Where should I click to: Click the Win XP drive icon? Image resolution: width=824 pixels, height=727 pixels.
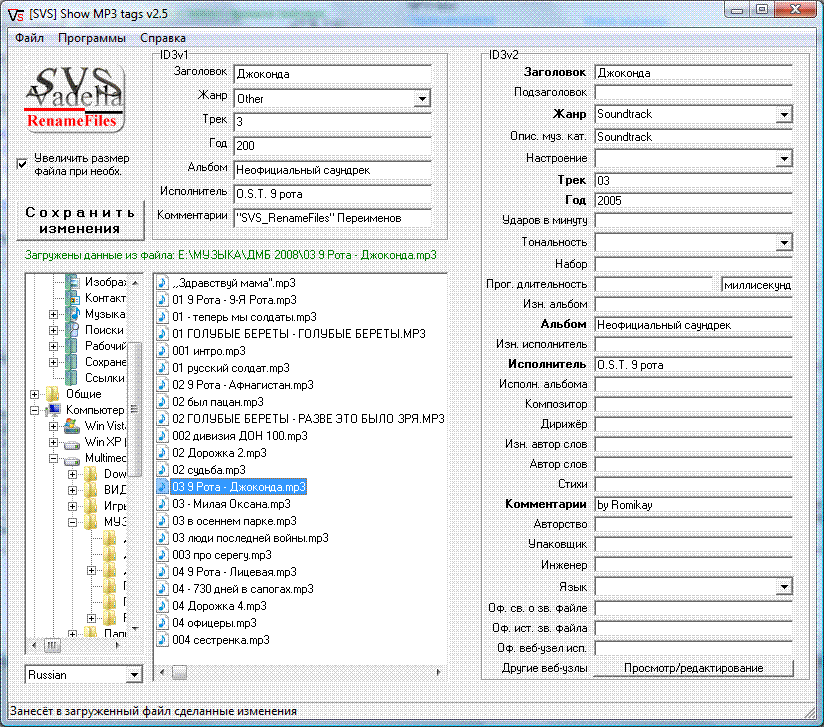coord(72,444)
